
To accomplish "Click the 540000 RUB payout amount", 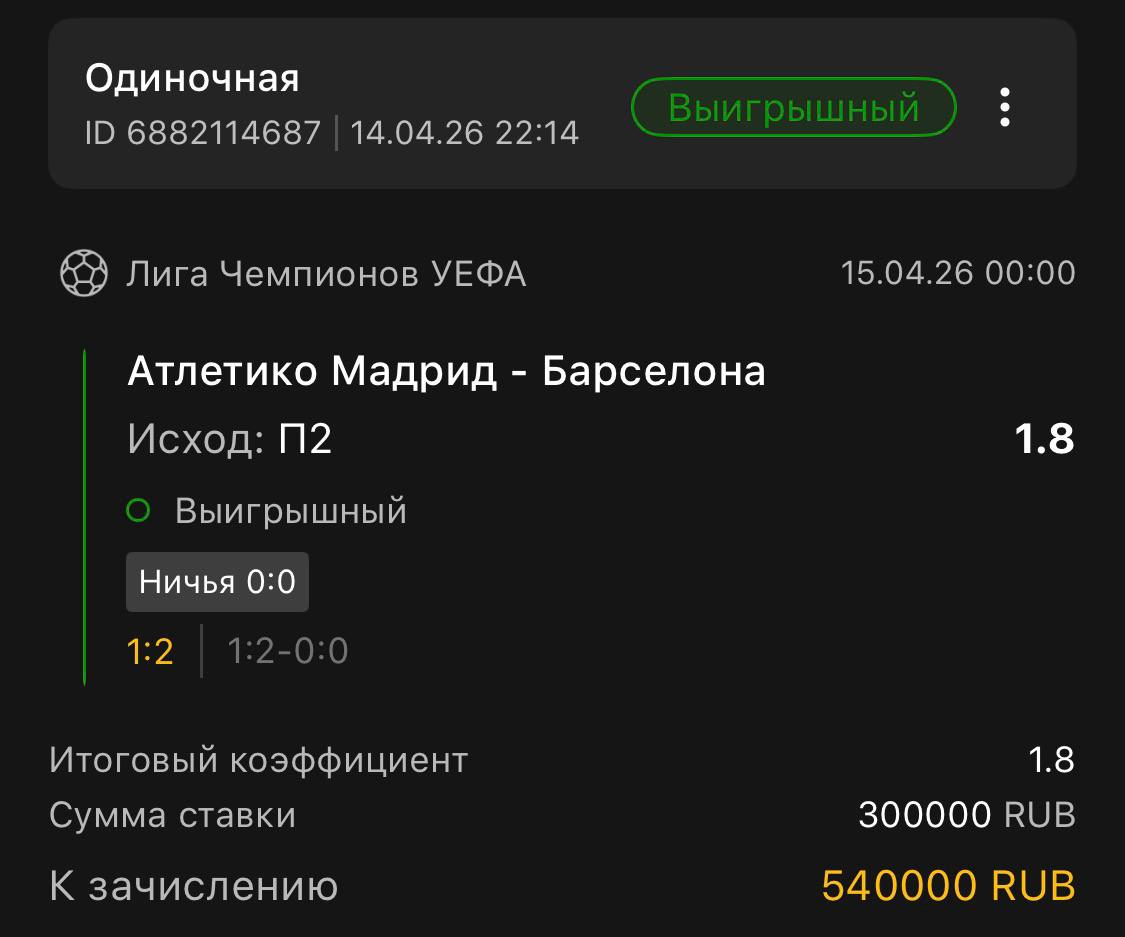I will 948,886.
